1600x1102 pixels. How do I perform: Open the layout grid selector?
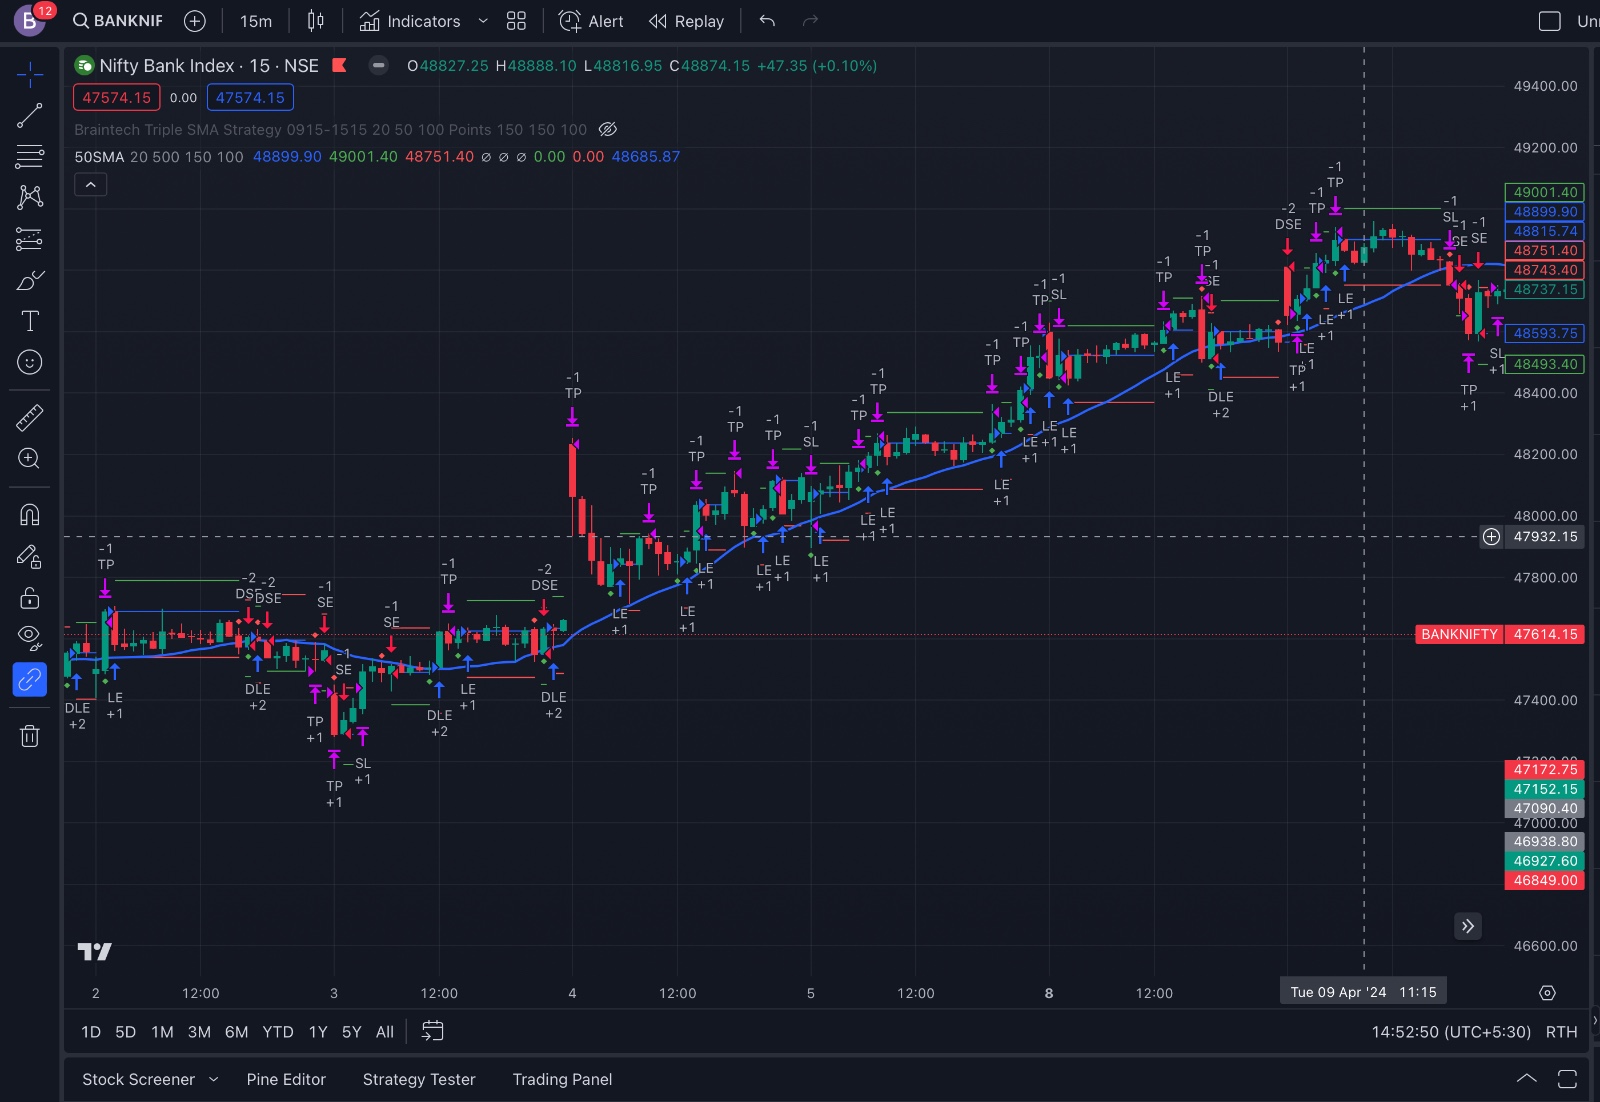[x=516, y=21]
